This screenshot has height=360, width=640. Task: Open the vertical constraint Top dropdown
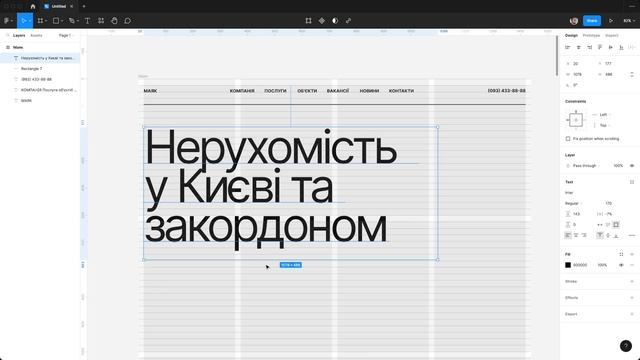604,125
